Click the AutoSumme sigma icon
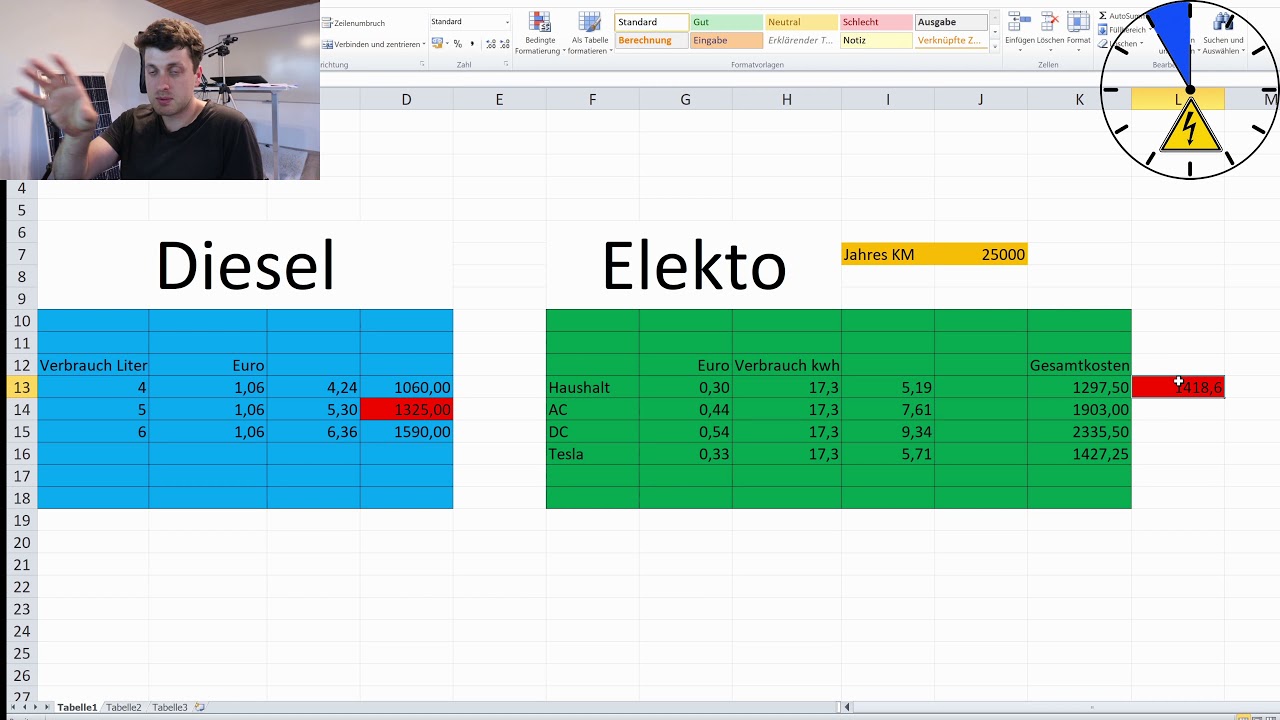Screen dimensions: 1280x720 1103,16
